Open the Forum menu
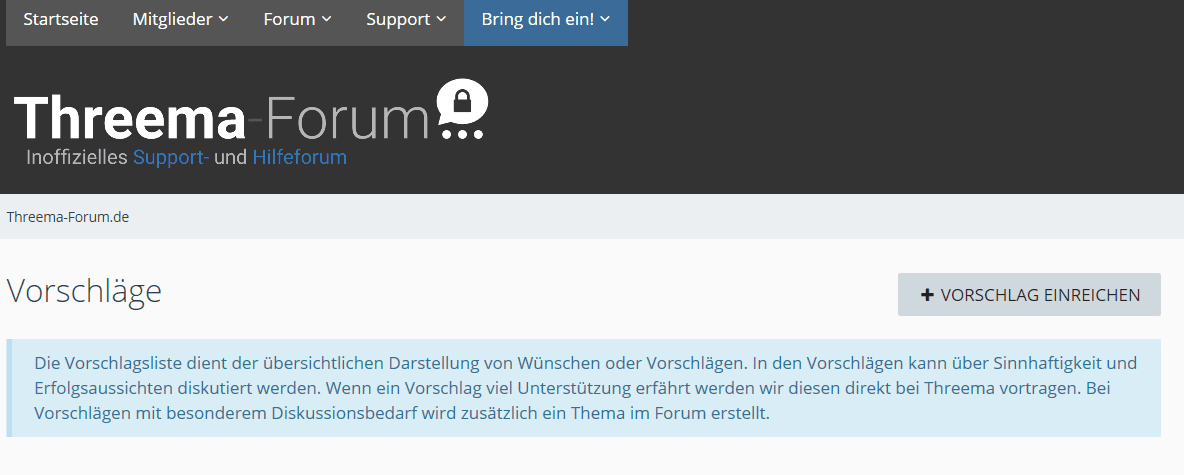This screenshot has height=475, width=1184. [x=298, y=20]
